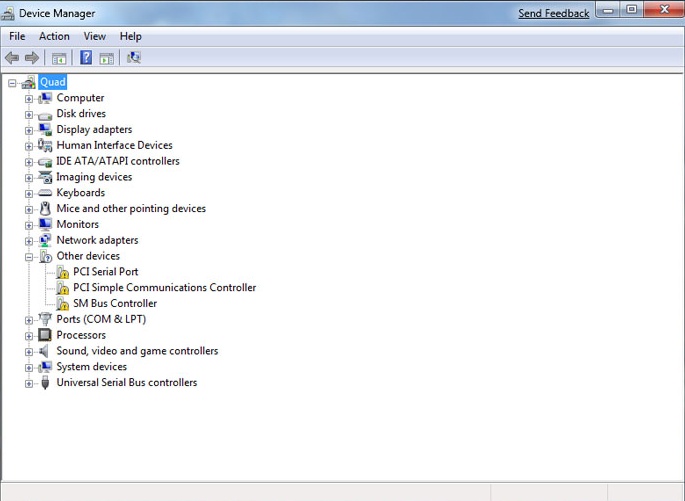
Task: Click Device Manager title bar icon
Action: (7, 14)
